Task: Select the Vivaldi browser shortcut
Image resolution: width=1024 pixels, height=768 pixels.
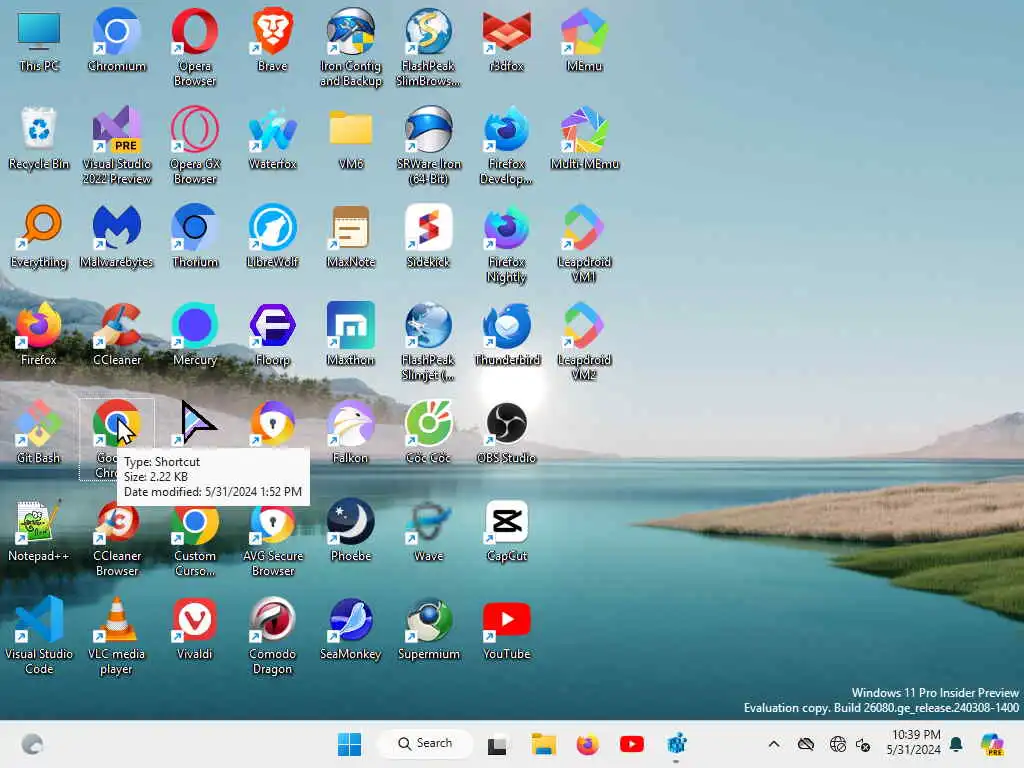Action: [195, 627]
